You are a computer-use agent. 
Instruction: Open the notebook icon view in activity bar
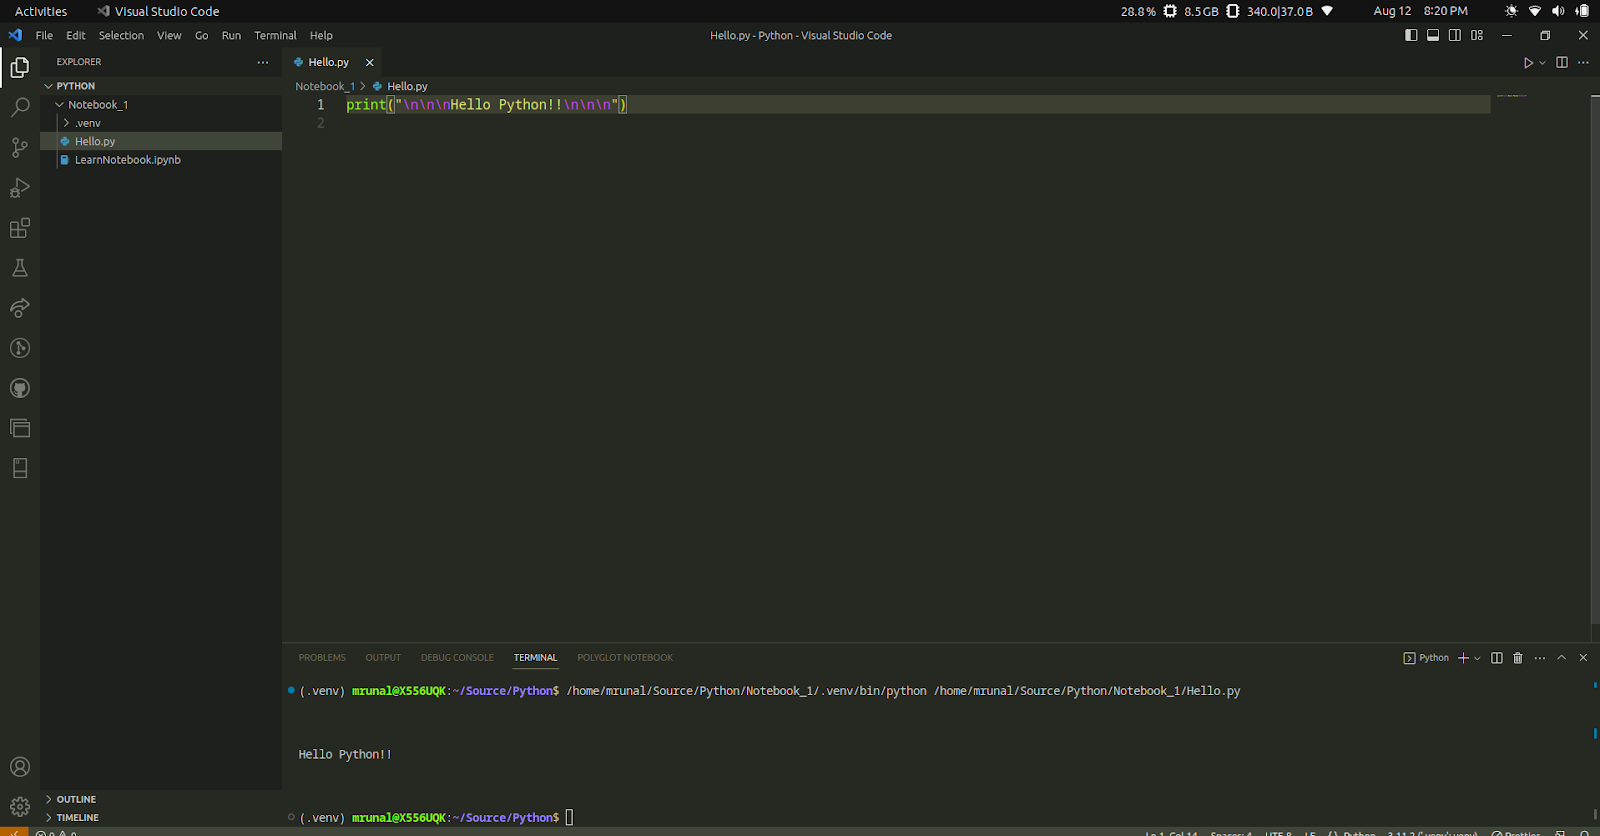pyautogui.click(x=20, y=468)
